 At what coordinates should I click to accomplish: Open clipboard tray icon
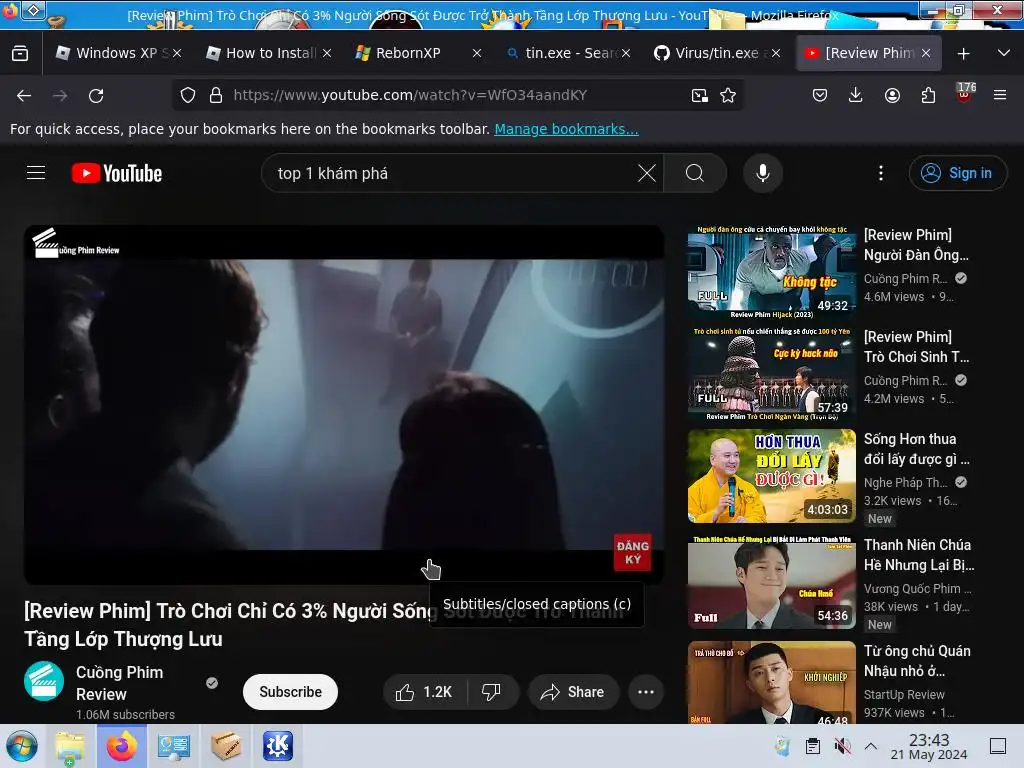pyautogui.click(x=813, y=746)
